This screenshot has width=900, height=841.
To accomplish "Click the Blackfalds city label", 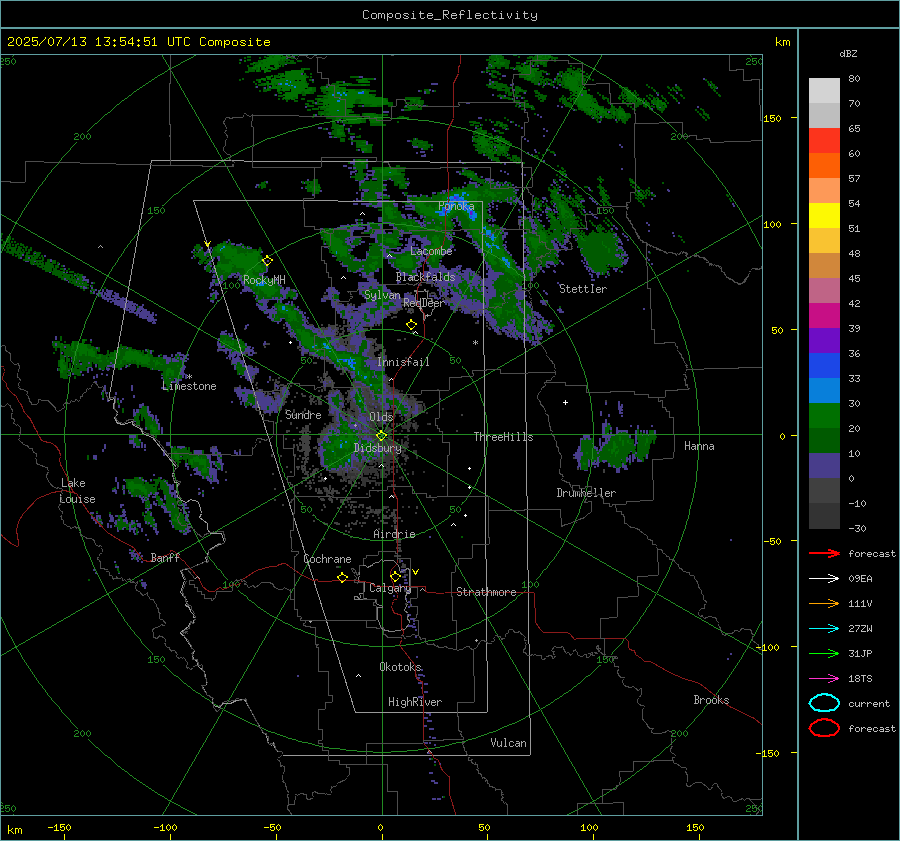I will click(425, 277).
